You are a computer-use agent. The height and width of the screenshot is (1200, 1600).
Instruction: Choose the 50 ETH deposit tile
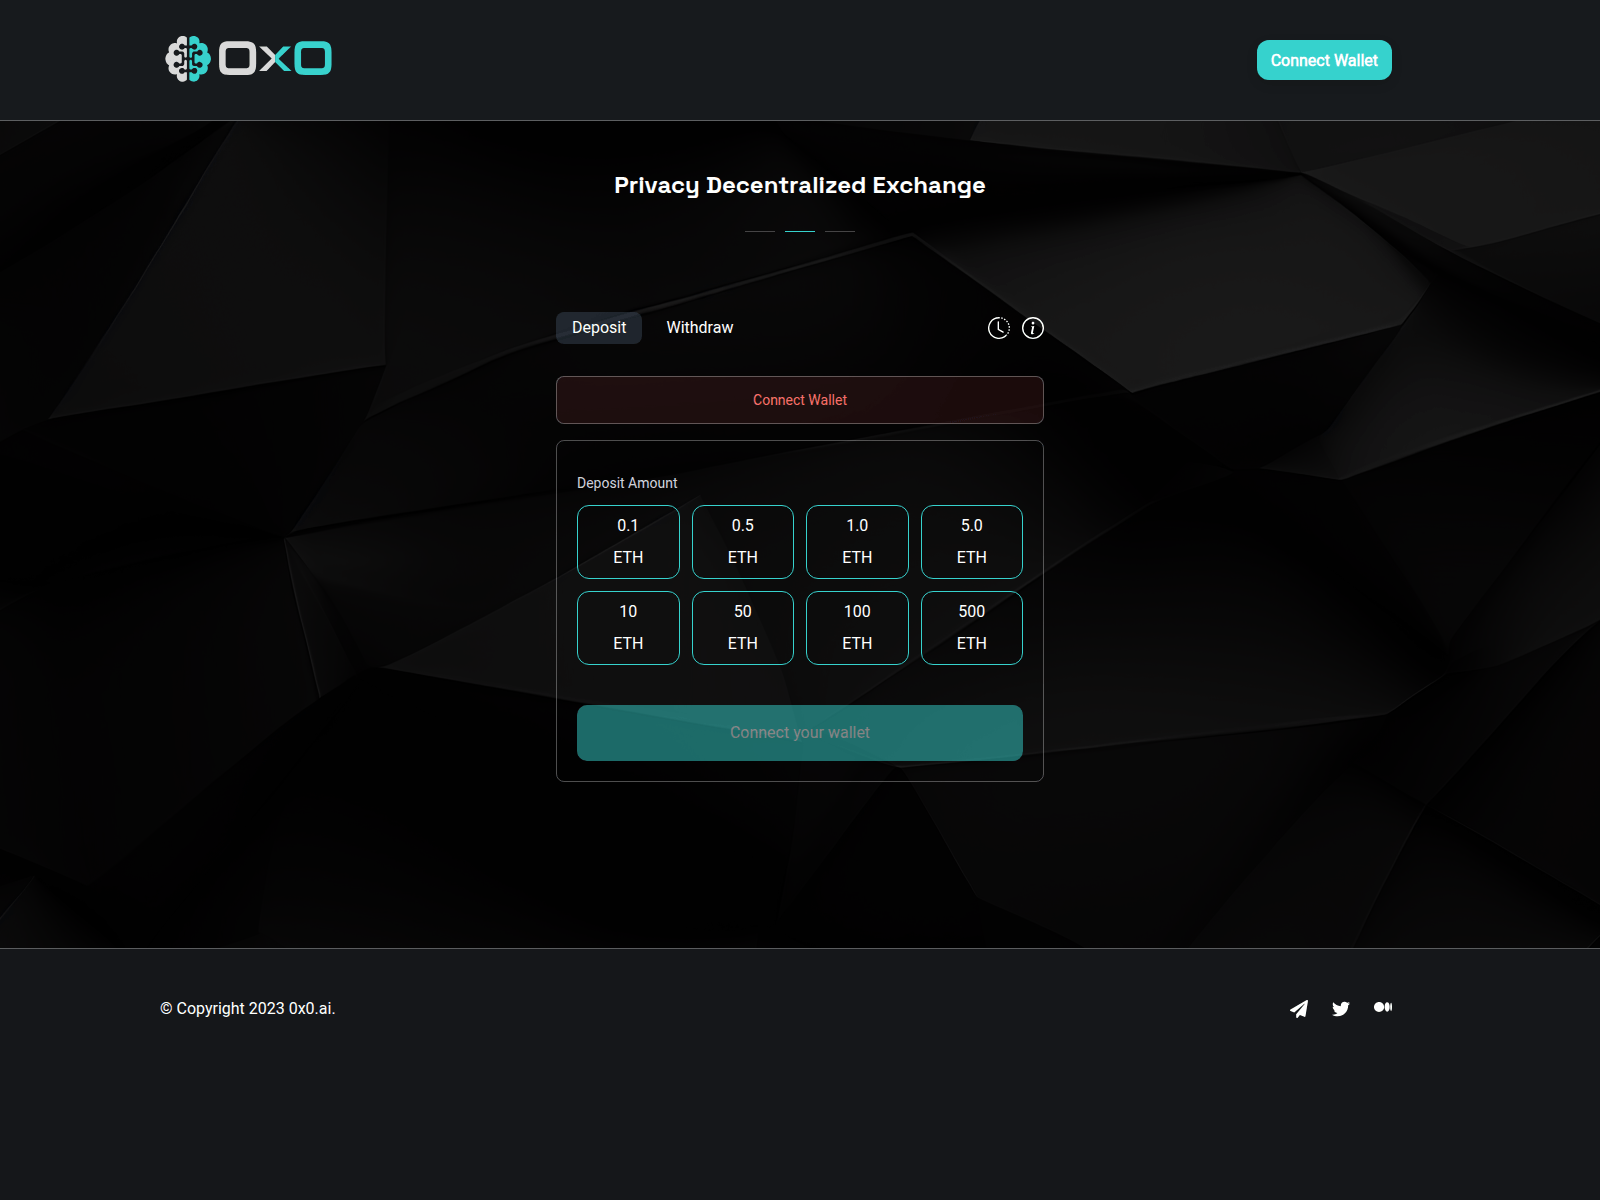click(742, 627)
